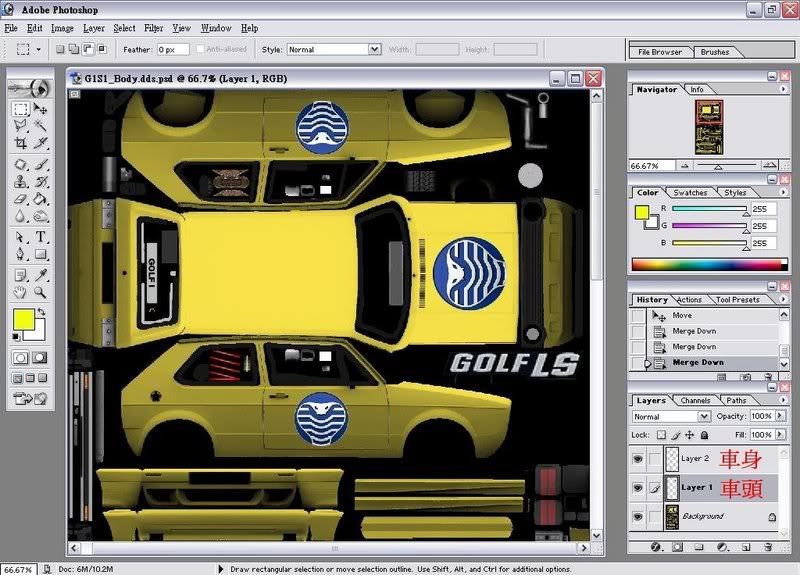
Task: Open the Image menu
Action: (x=62, y=28)
